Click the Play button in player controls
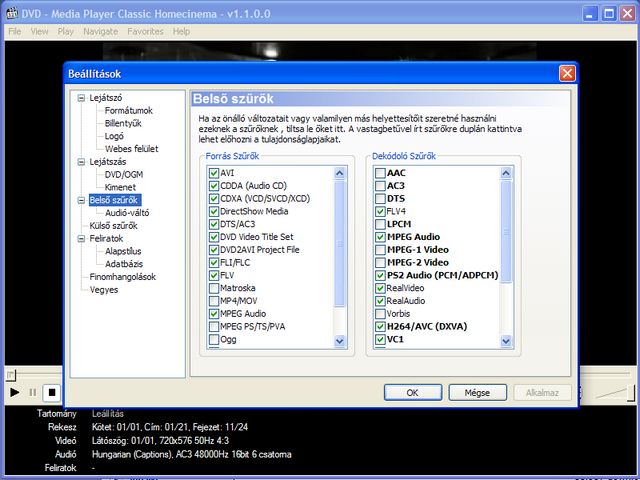Viewport: 640px width, 480px height. [14, 393]
